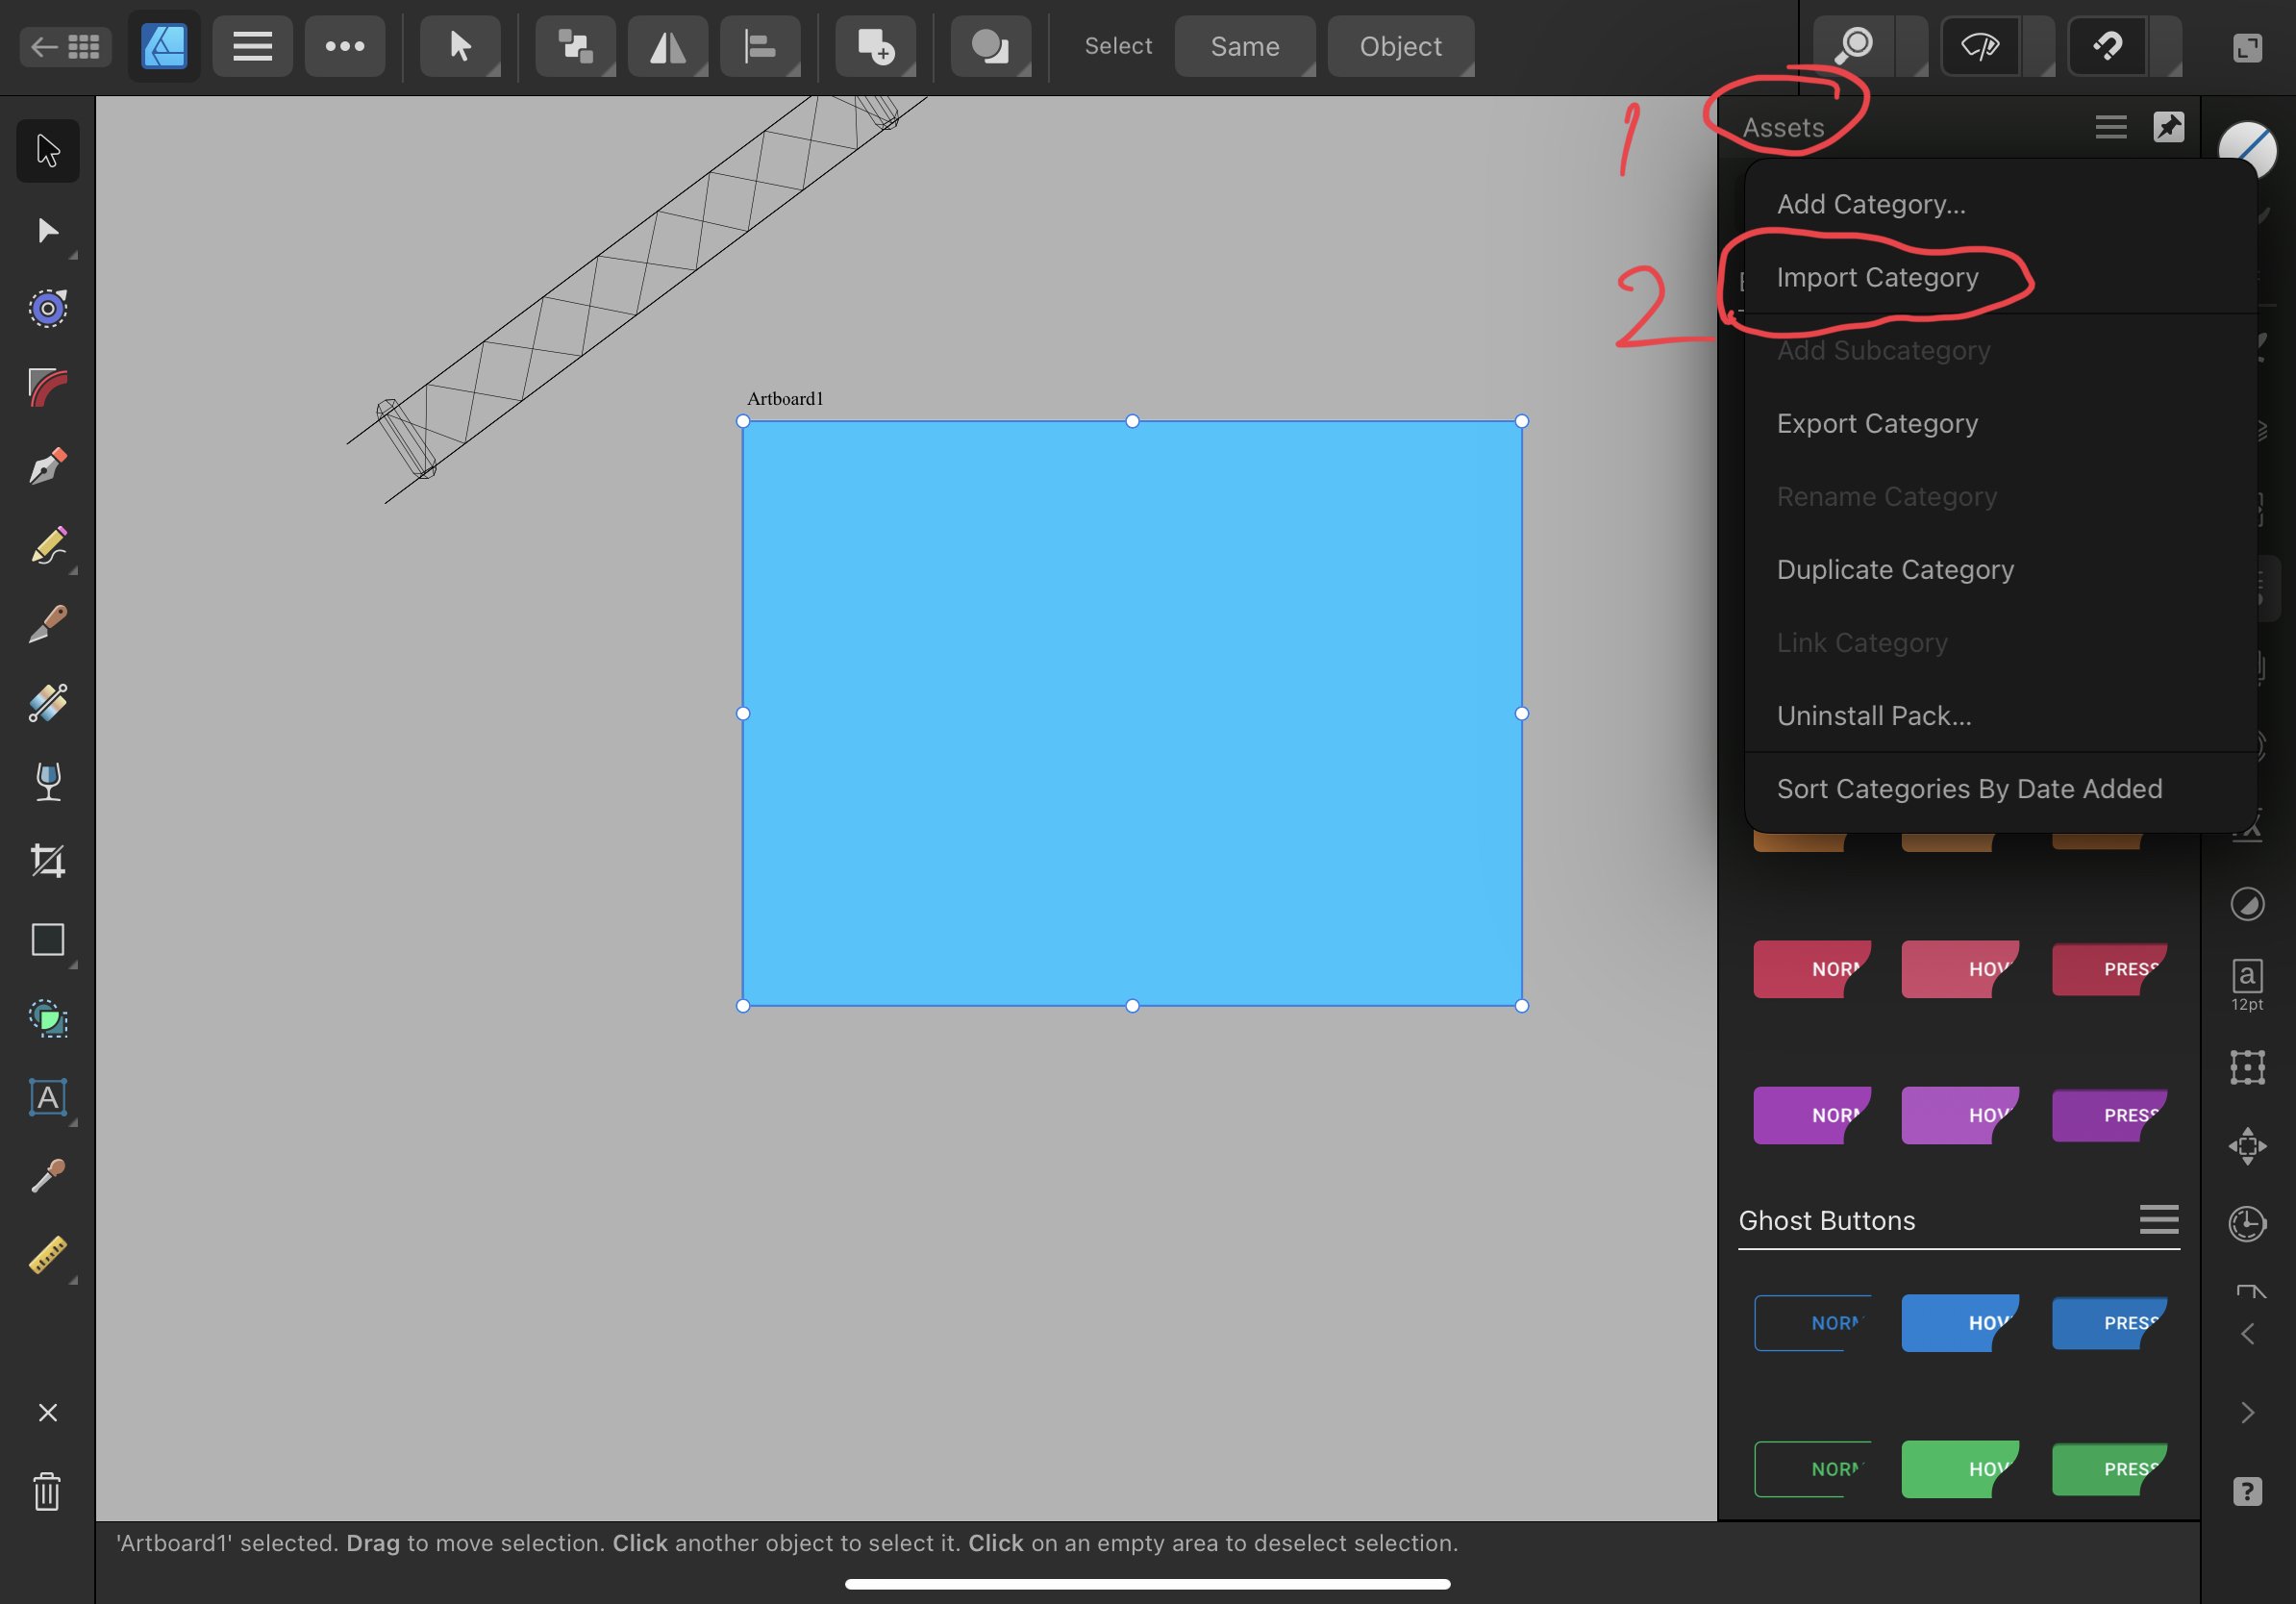This screenshot has width=2296, height=1604.
Task: Select the Corner tool
Action: point(47,388)
